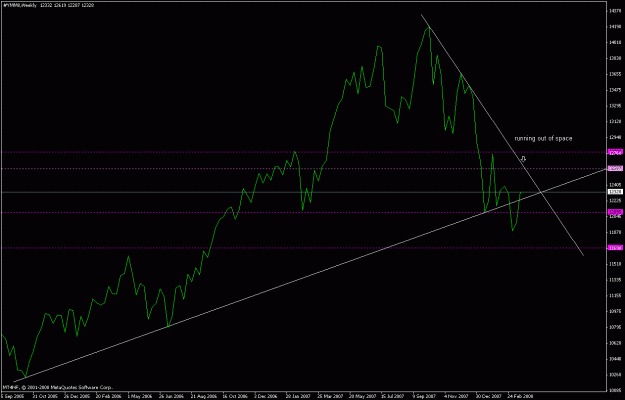625x400 pixels.
Task: Click the 25 Mar 2007 date label
Action: pyautogui.click(x=330, y=396)
